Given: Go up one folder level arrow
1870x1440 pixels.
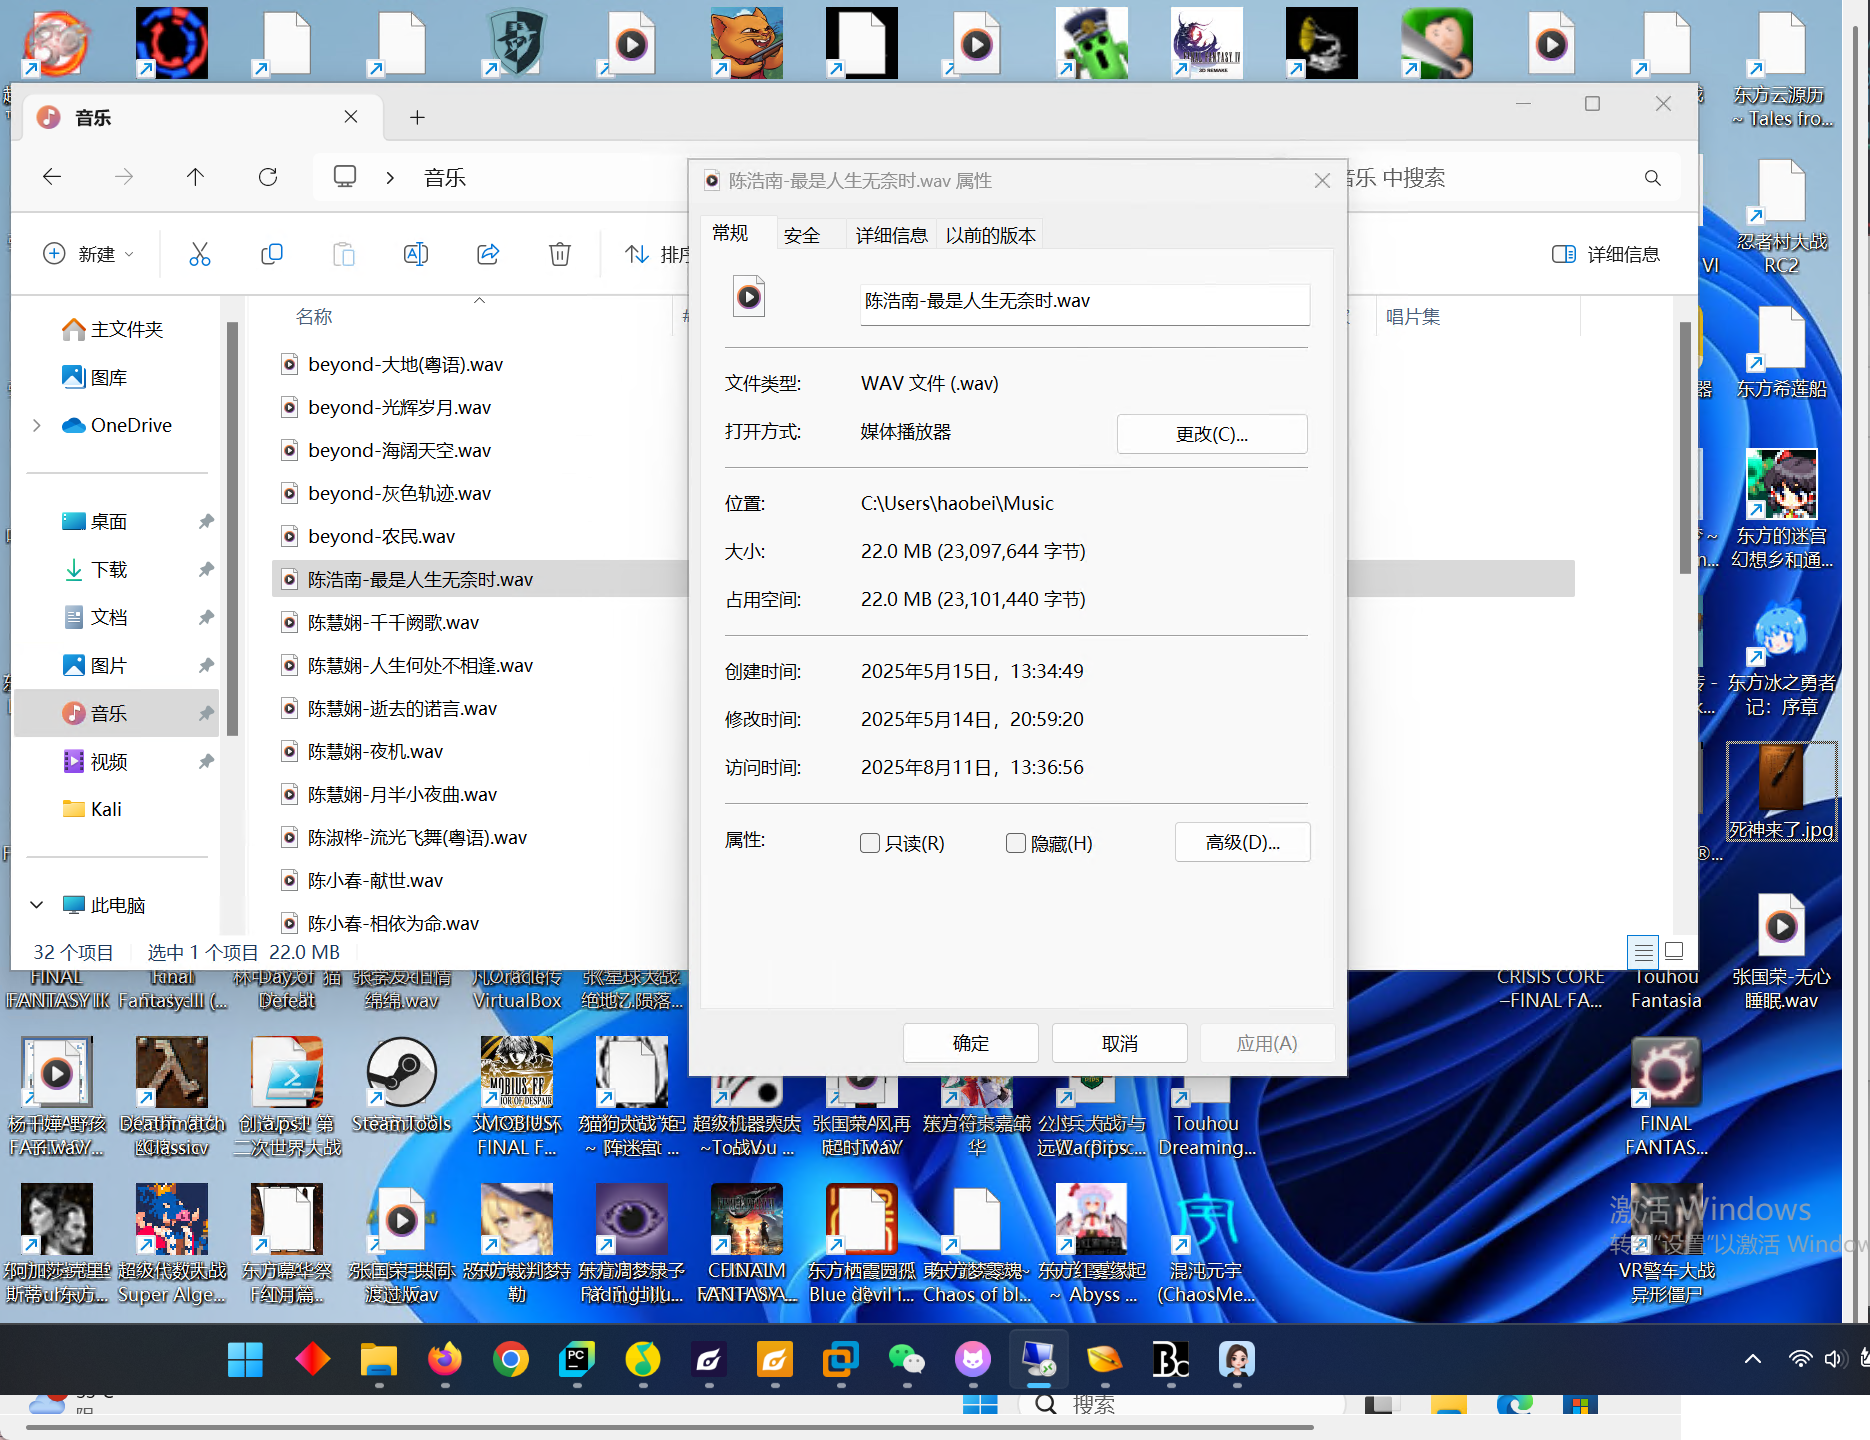Looking at the screenshot, I should tap(195, 177).
